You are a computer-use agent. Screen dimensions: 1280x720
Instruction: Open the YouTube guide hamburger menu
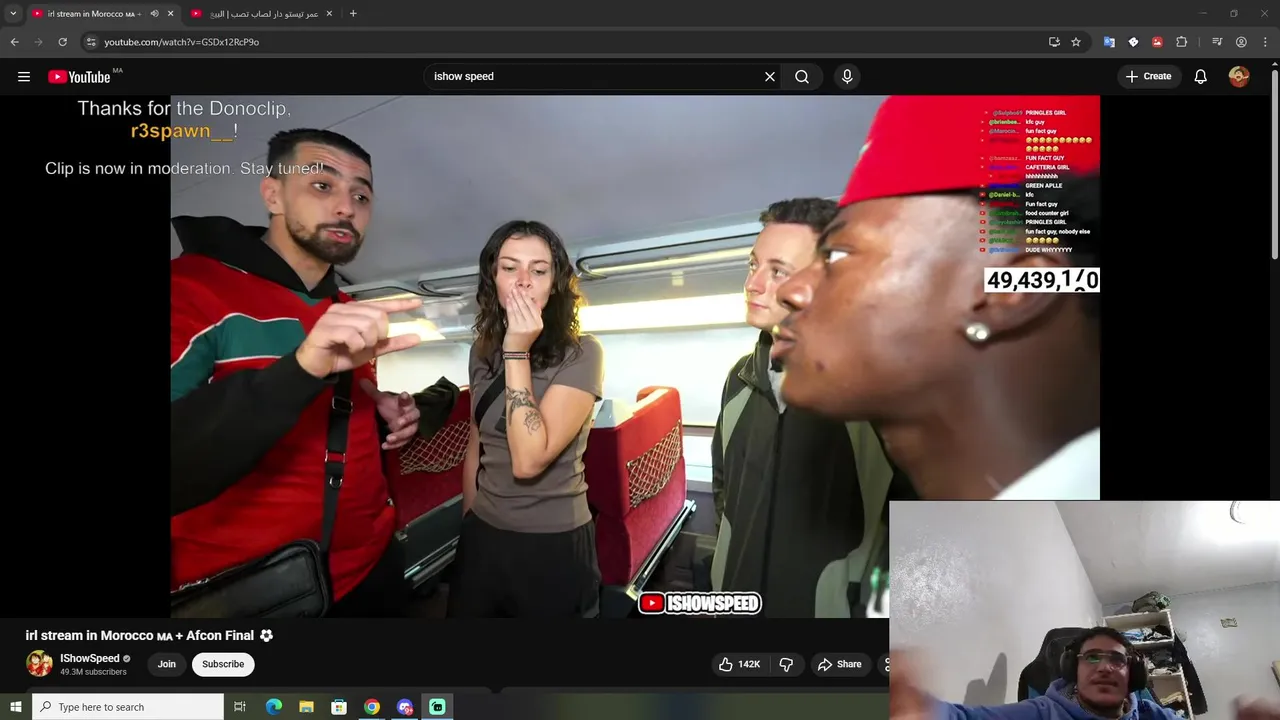(24, 76)
